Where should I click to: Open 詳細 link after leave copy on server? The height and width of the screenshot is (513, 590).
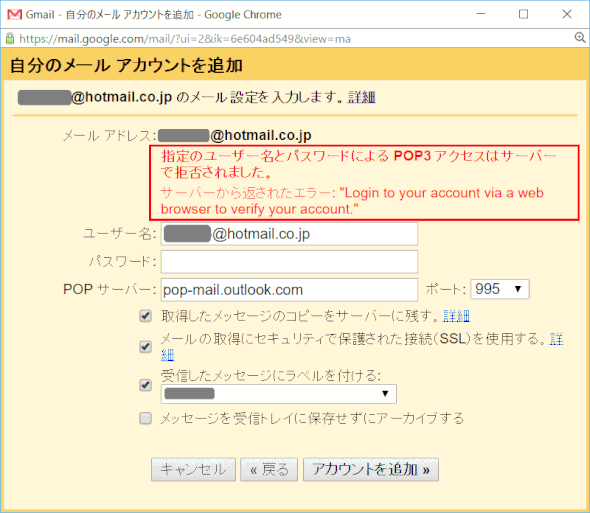[x=456, y=316]
